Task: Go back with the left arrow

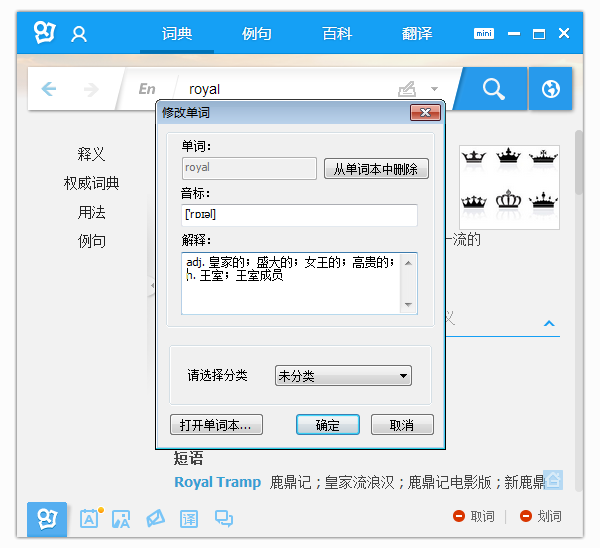Action: 49,89
